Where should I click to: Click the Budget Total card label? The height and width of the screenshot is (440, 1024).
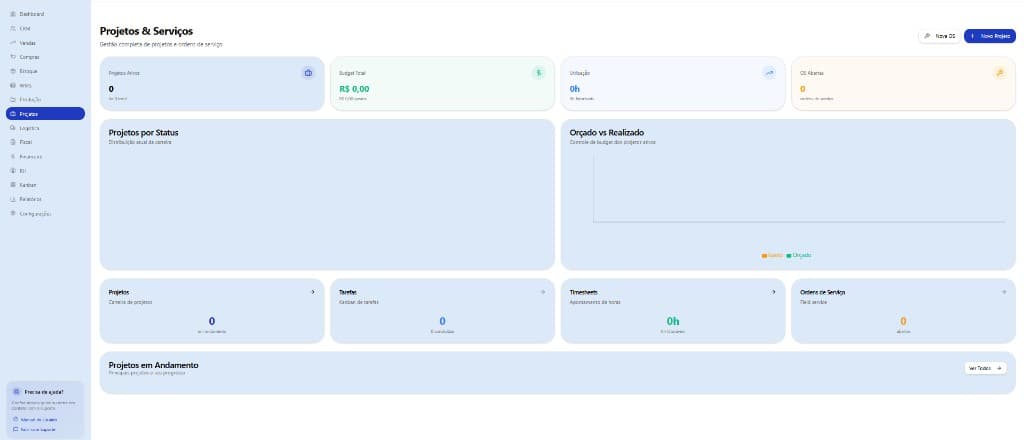click(352, 73)
